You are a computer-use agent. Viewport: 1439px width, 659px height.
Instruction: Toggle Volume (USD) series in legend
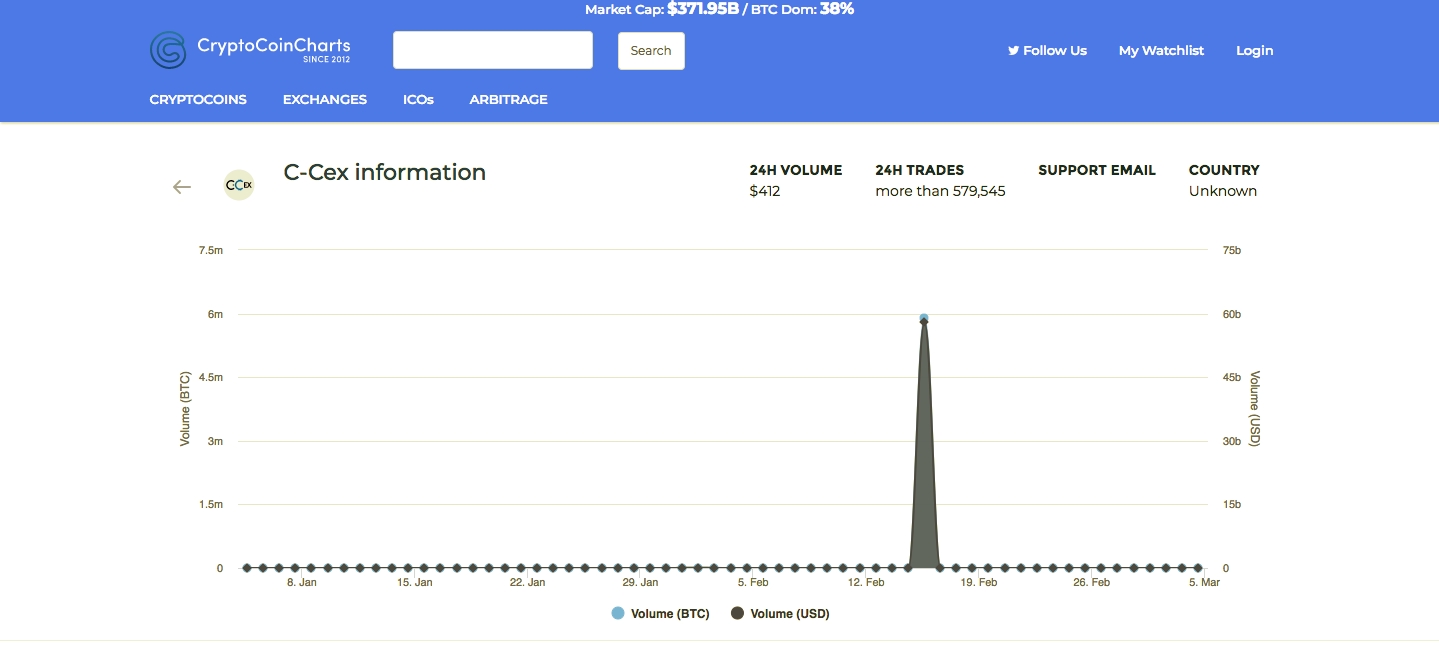780,613
